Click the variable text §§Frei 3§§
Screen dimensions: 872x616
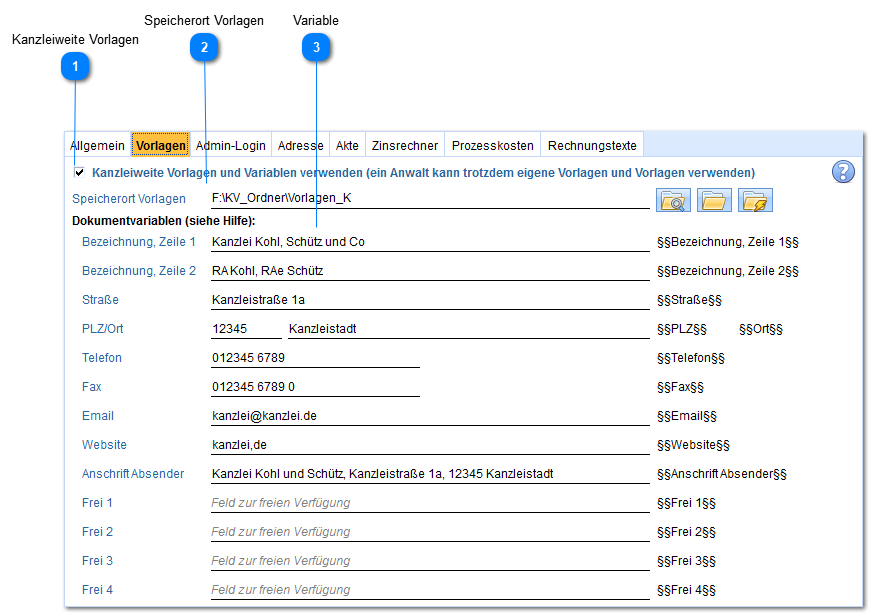coord(686,560)
